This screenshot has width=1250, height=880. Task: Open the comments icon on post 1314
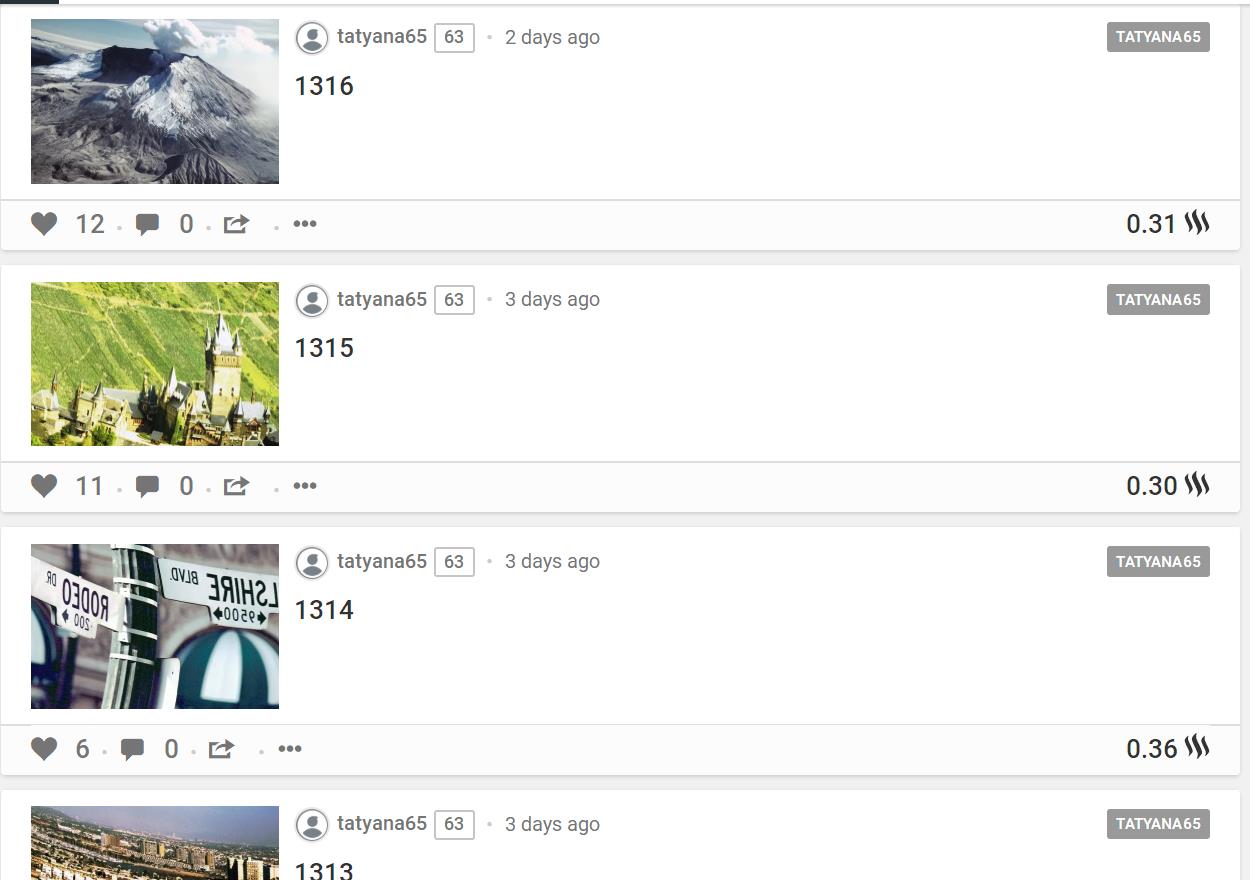(132, 749)
